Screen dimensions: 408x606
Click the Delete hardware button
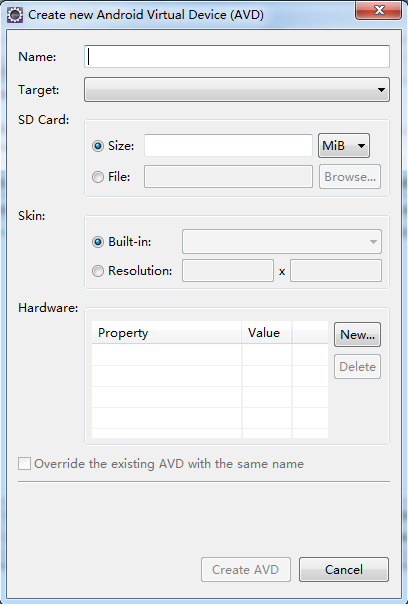click(357, 366)
